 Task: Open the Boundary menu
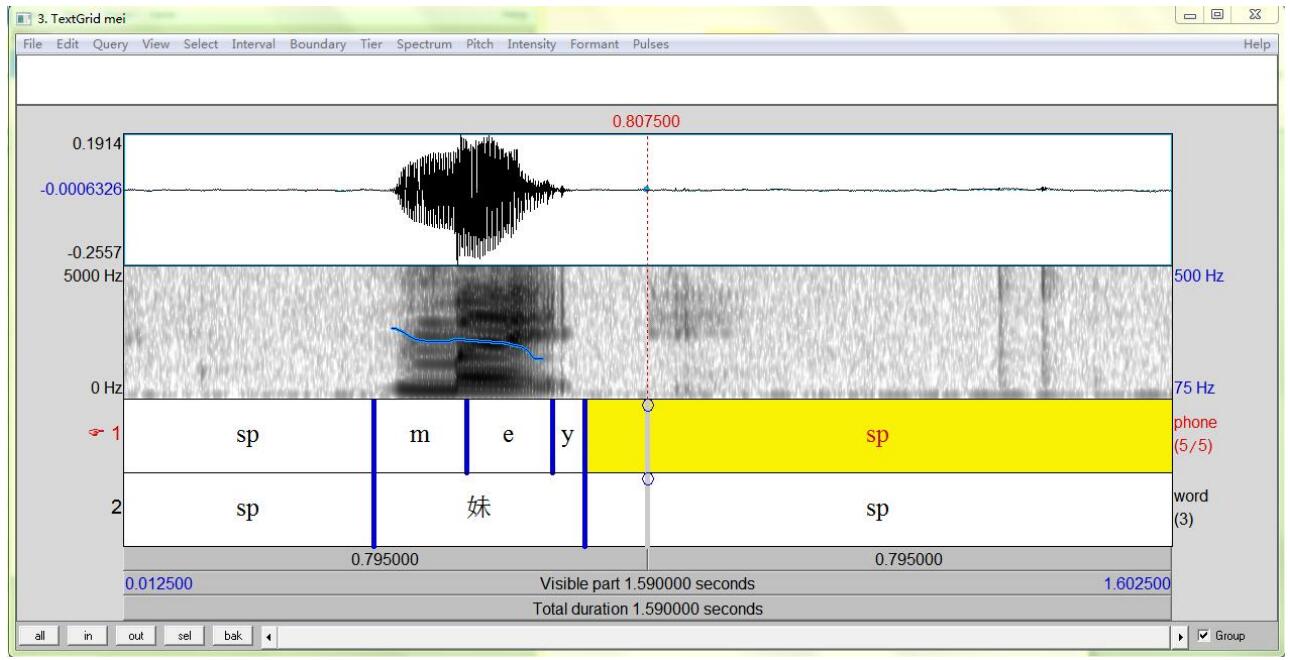(x=317, y=44)
